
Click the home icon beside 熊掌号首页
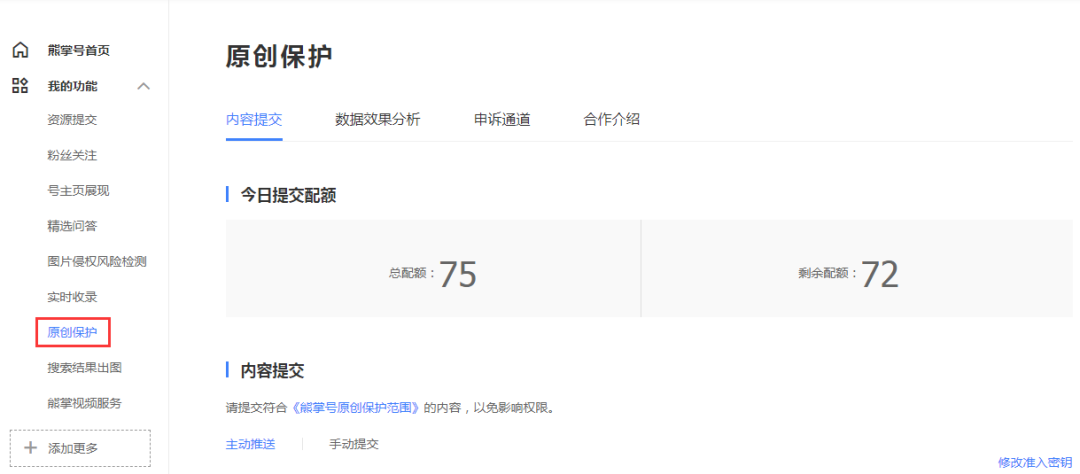20,50
